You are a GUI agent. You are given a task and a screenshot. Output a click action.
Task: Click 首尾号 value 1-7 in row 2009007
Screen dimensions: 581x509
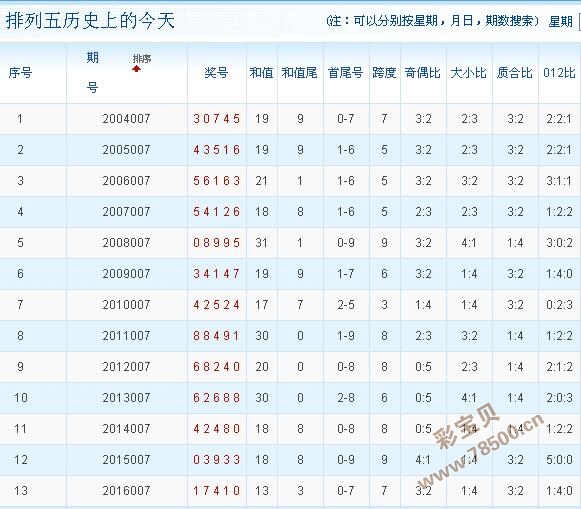click(x=346, y=274)
